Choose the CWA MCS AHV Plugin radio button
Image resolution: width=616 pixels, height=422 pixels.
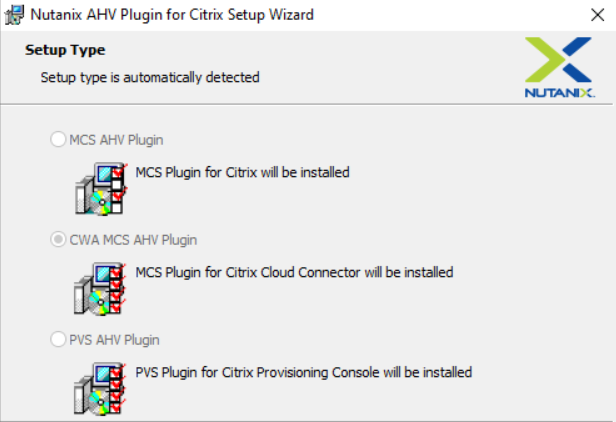(58, 240)
